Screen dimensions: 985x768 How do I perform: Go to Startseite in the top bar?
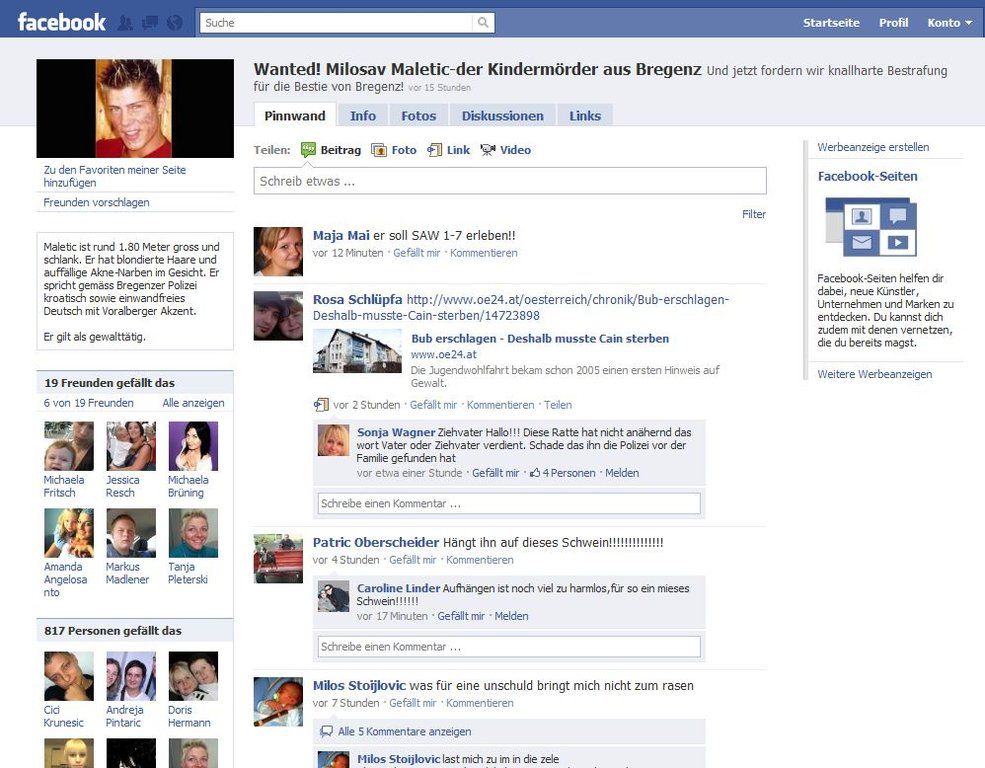(830, 23)
